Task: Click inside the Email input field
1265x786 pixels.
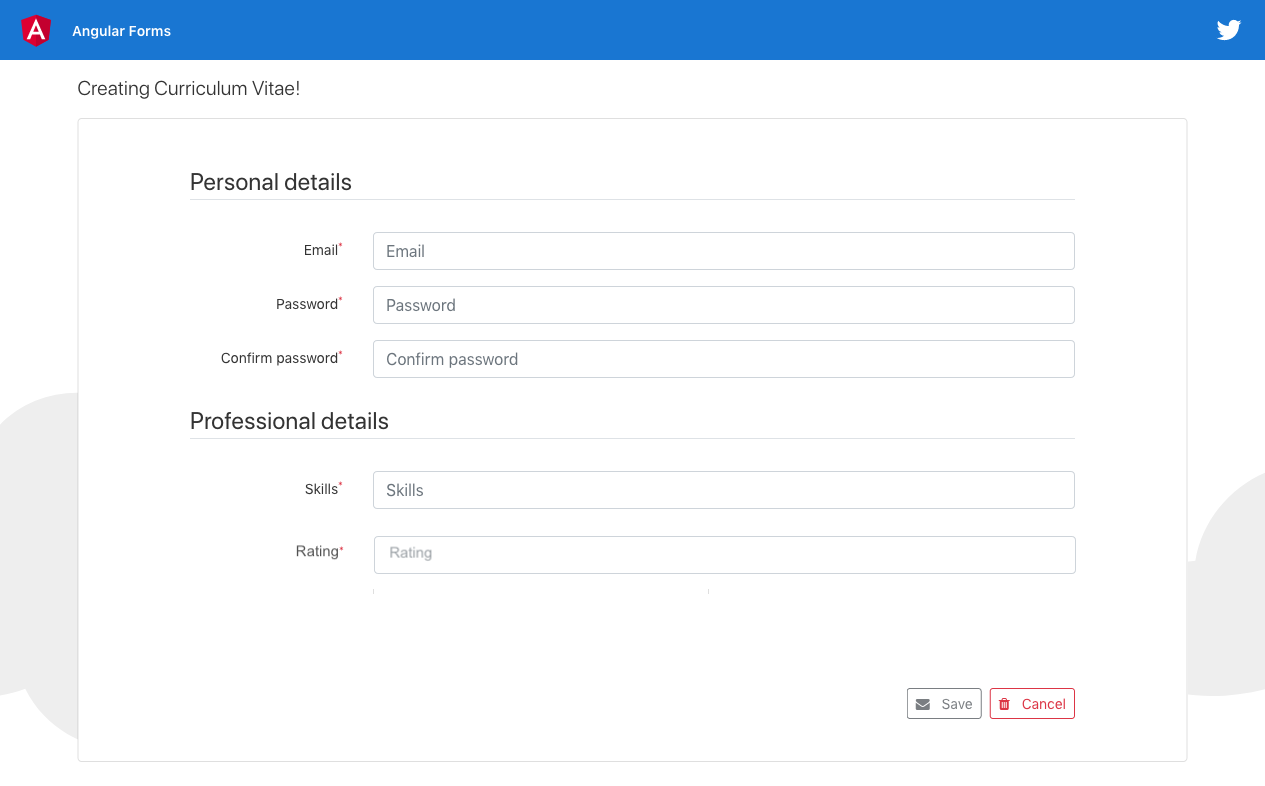Action: pyautogui.click(x=723, y=251)
